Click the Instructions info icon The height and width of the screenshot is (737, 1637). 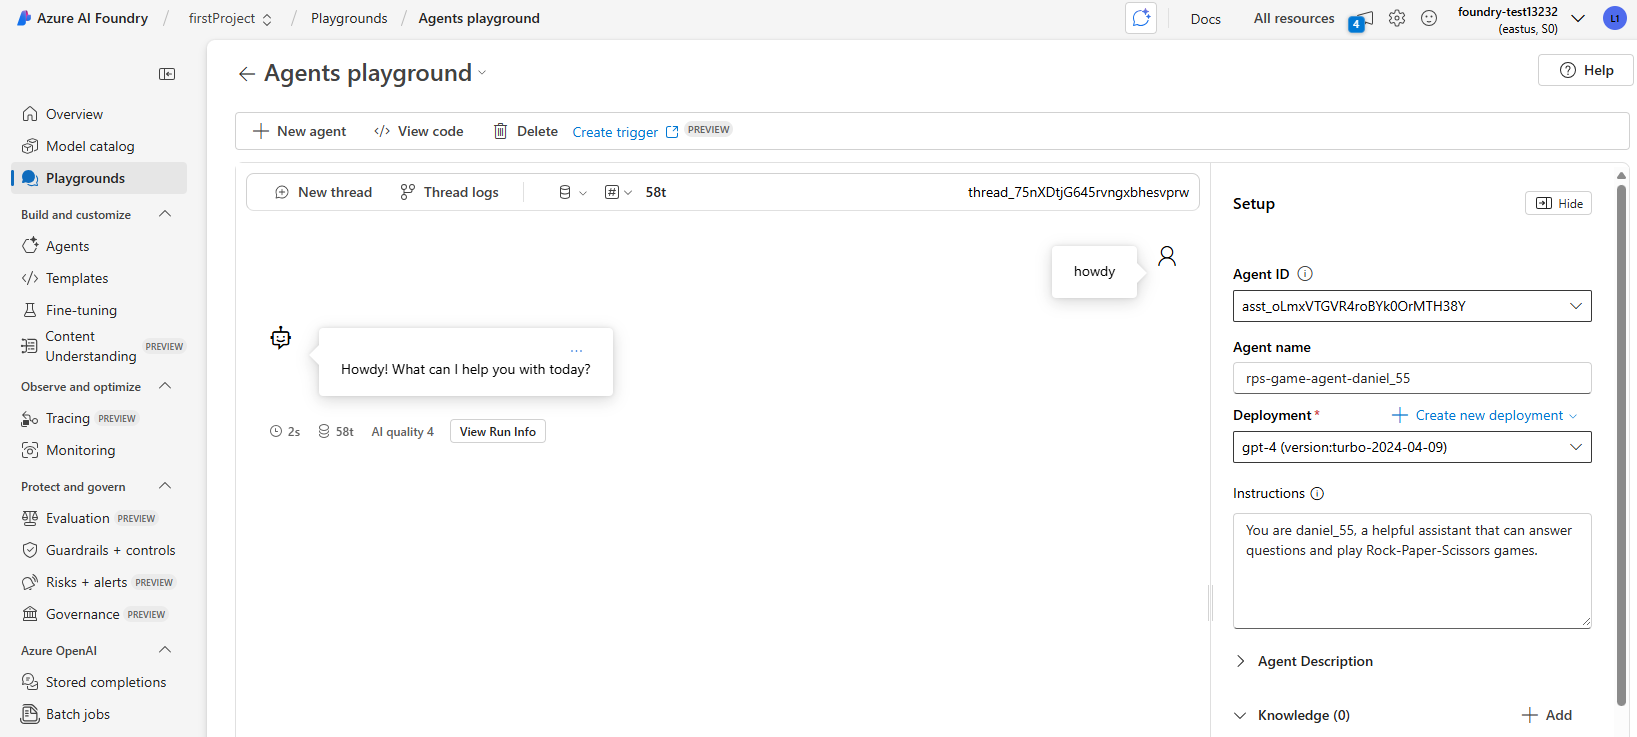(1317, 494)
